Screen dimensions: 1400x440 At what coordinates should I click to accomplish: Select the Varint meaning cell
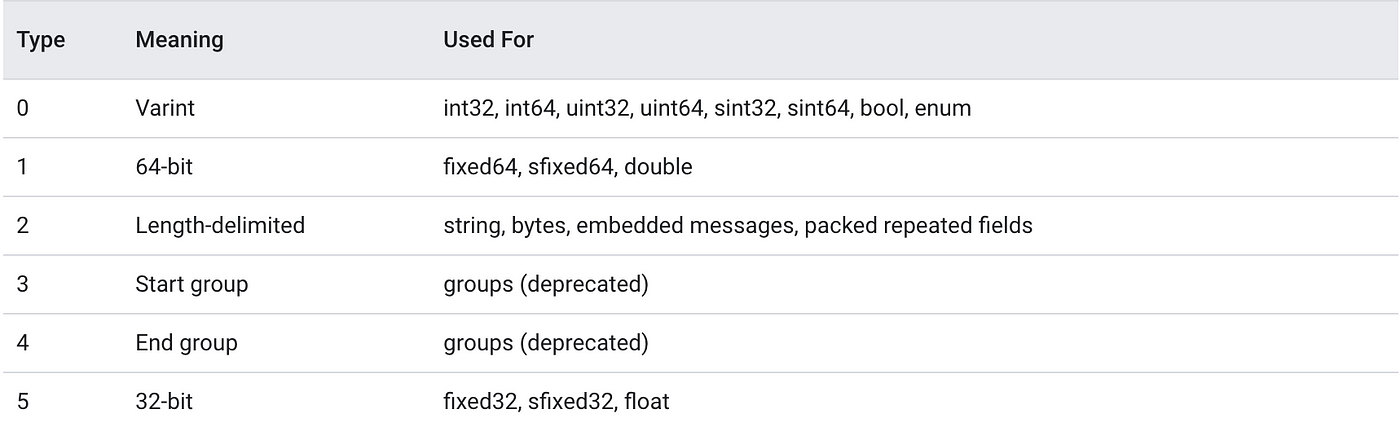(165, 108)
